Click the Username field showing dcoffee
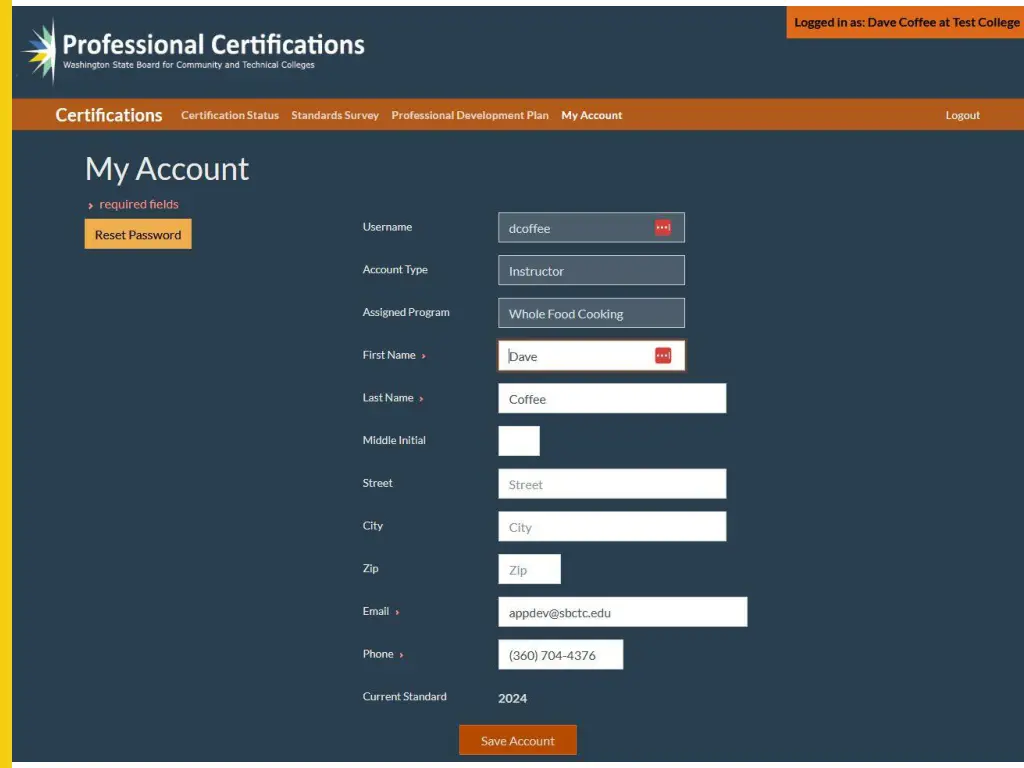Screen dimensions: 1024x768 click(x=591, y=227)
